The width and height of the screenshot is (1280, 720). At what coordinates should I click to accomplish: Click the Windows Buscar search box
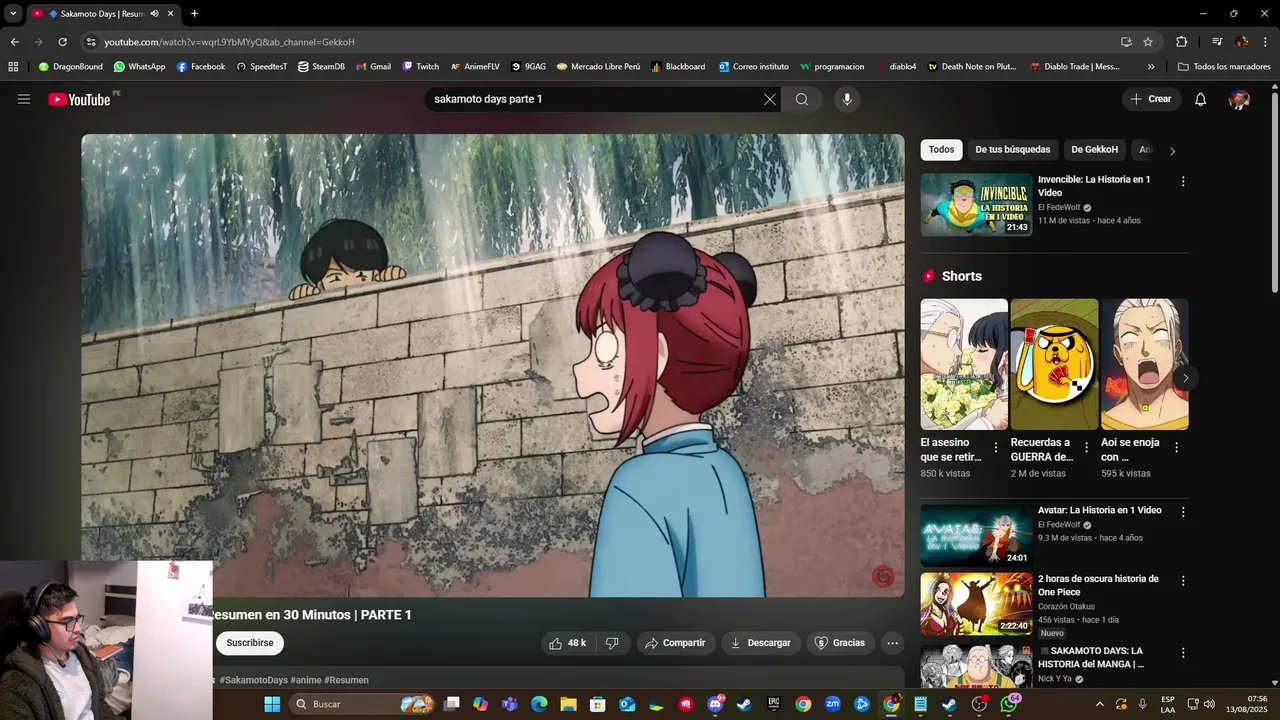coord(364,704)
